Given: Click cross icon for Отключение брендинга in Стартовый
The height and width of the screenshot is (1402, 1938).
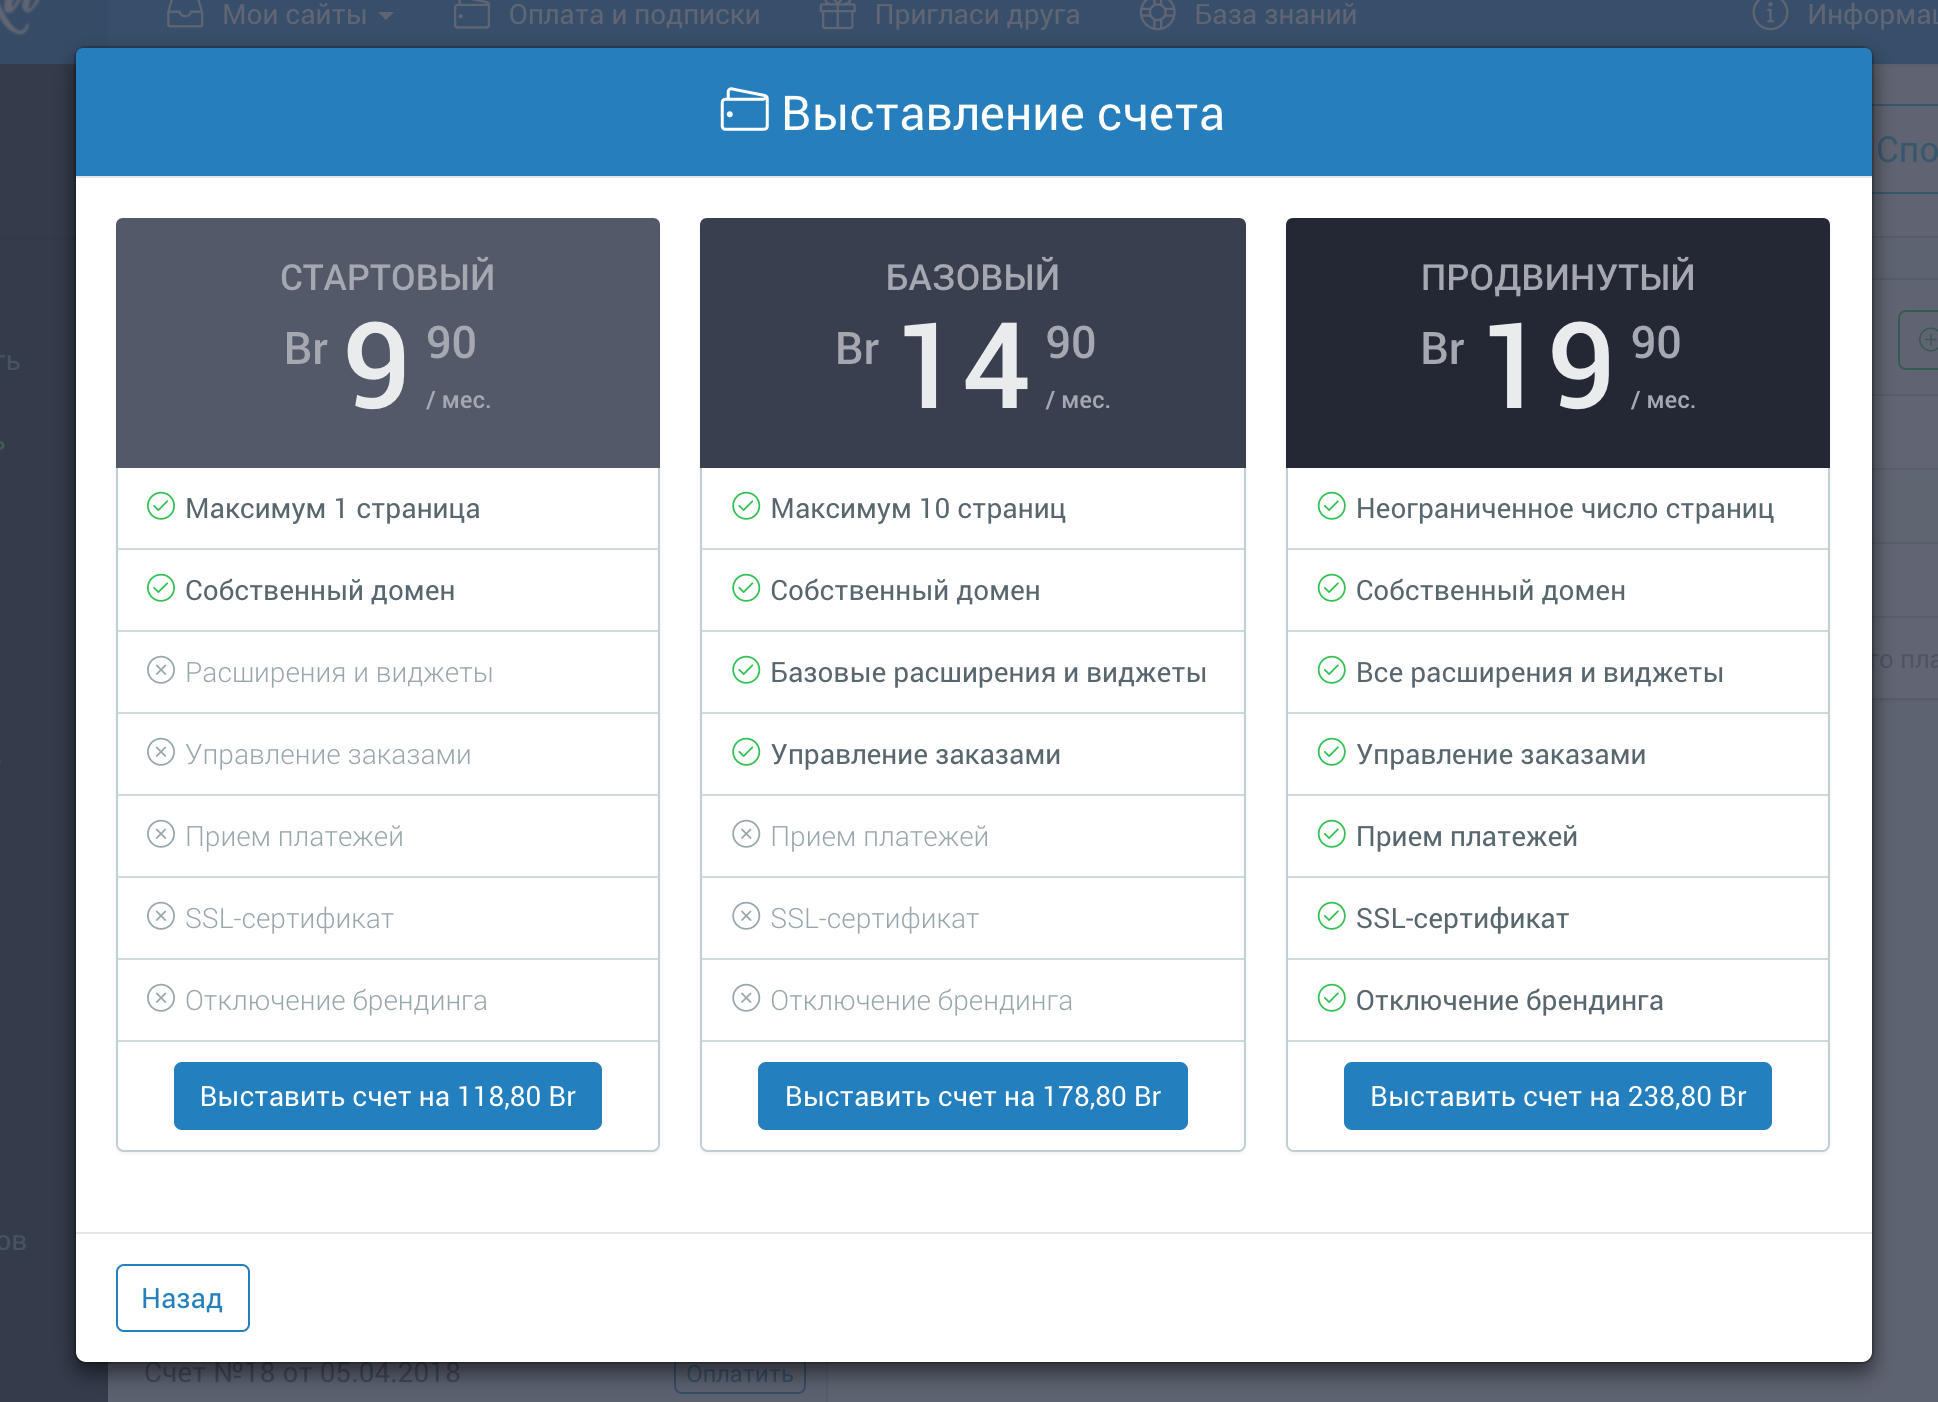Looking at the screenshot, I should pyautogui.click(x=161, y=998).
